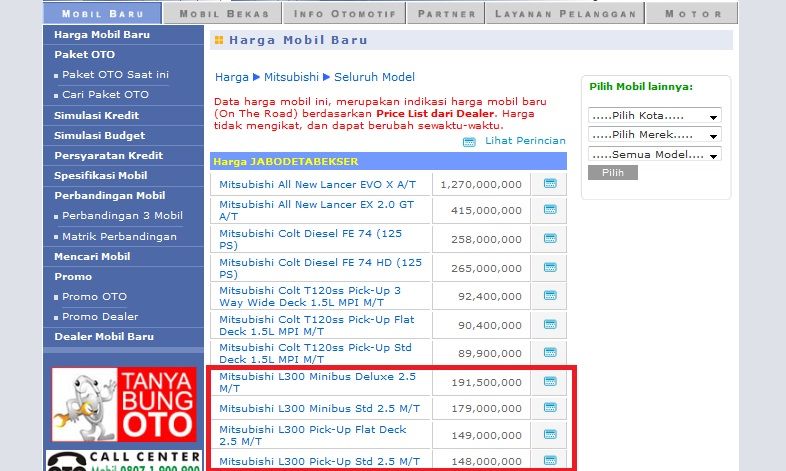
Task: Open Paket OTO Saat ini
Action: [x=115, y=75]
